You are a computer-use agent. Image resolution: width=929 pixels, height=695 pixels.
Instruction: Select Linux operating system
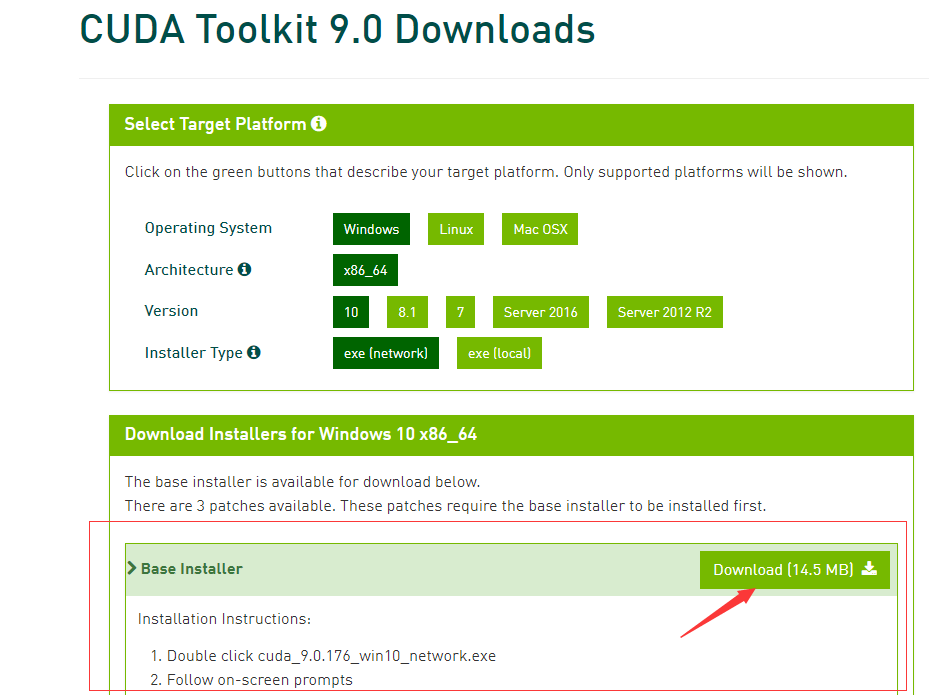456,229
